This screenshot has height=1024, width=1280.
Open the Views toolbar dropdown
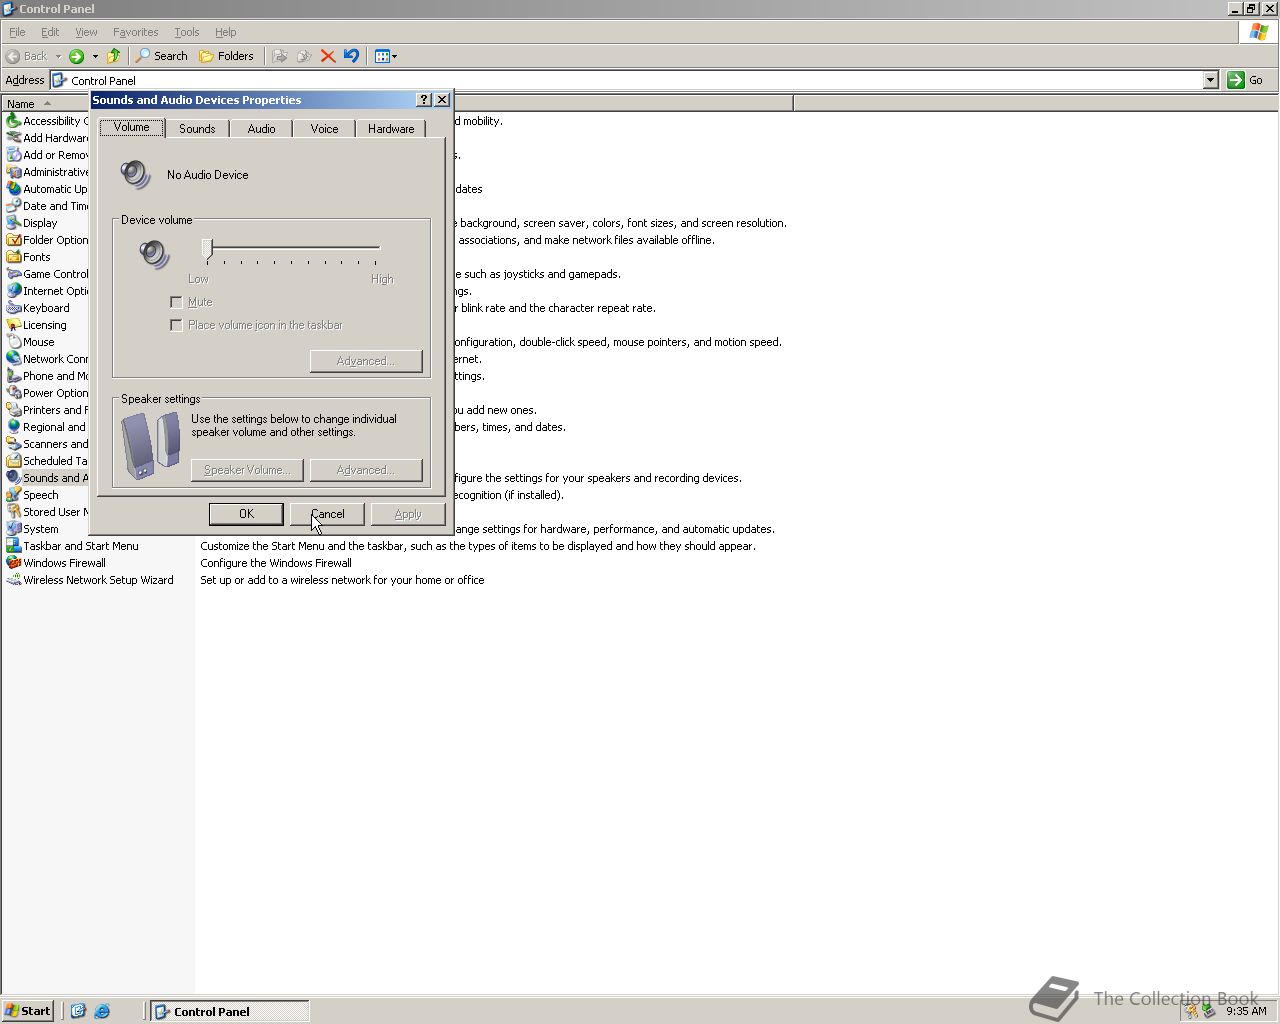click(x=386, y=56)
